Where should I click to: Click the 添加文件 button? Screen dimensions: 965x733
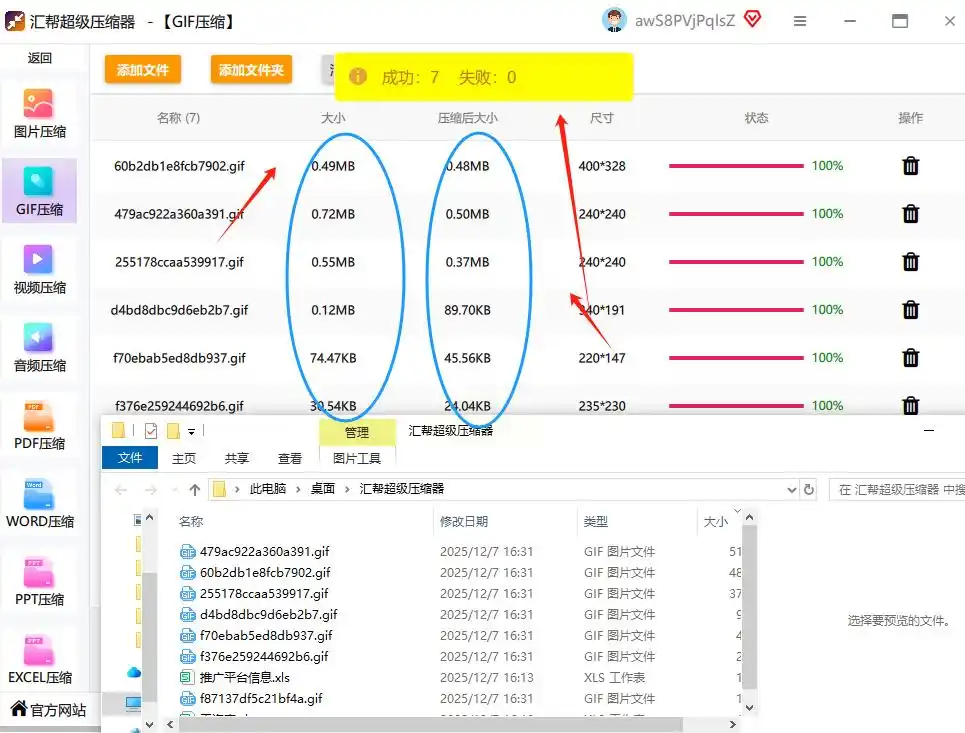[x=143, y=70]
